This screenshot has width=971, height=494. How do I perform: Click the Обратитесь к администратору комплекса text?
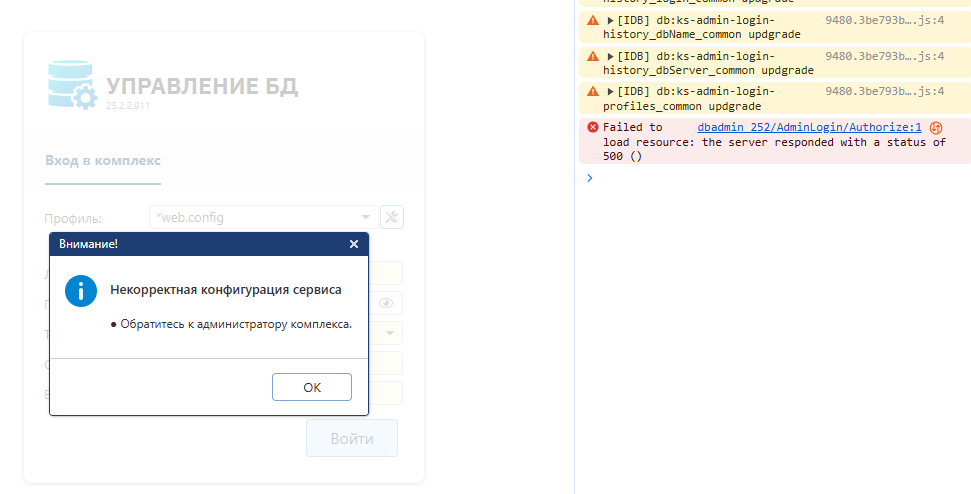pos(236,324)
